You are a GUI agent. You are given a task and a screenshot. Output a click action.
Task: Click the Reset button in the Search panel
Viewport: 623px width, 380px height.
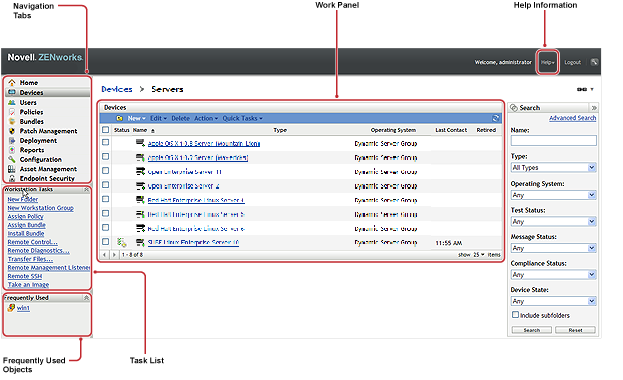tap(575, 330)
